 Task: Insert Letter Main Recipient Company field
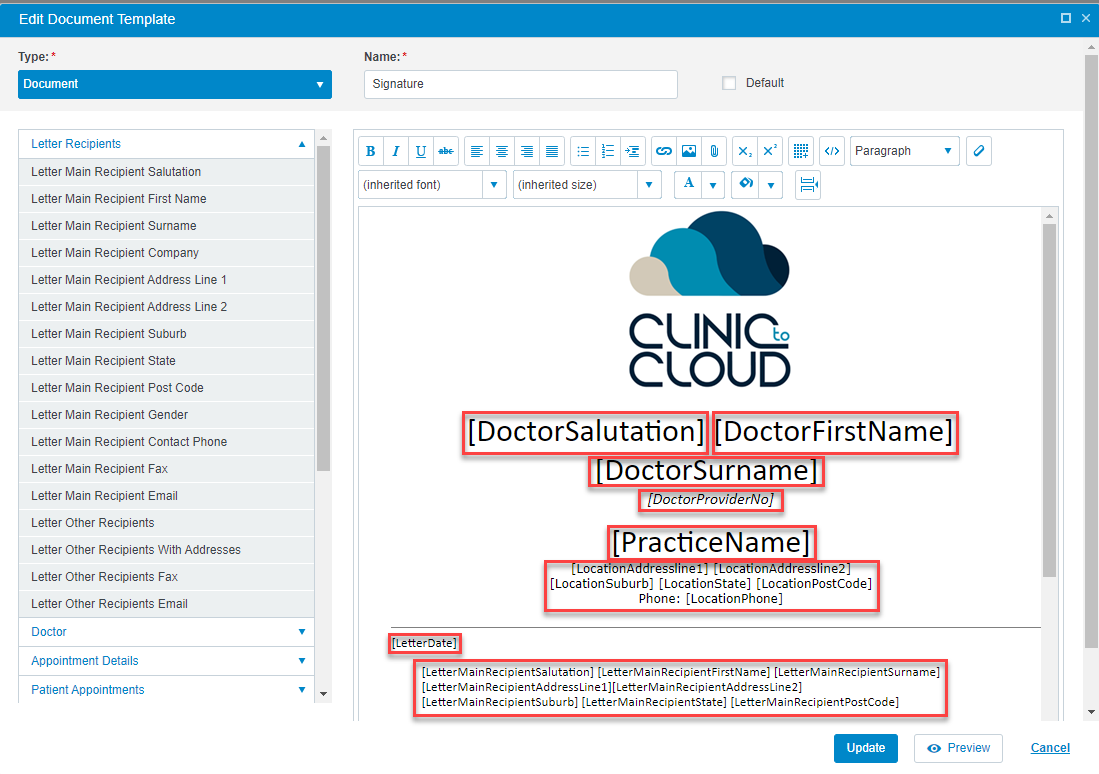coord(166,253)
